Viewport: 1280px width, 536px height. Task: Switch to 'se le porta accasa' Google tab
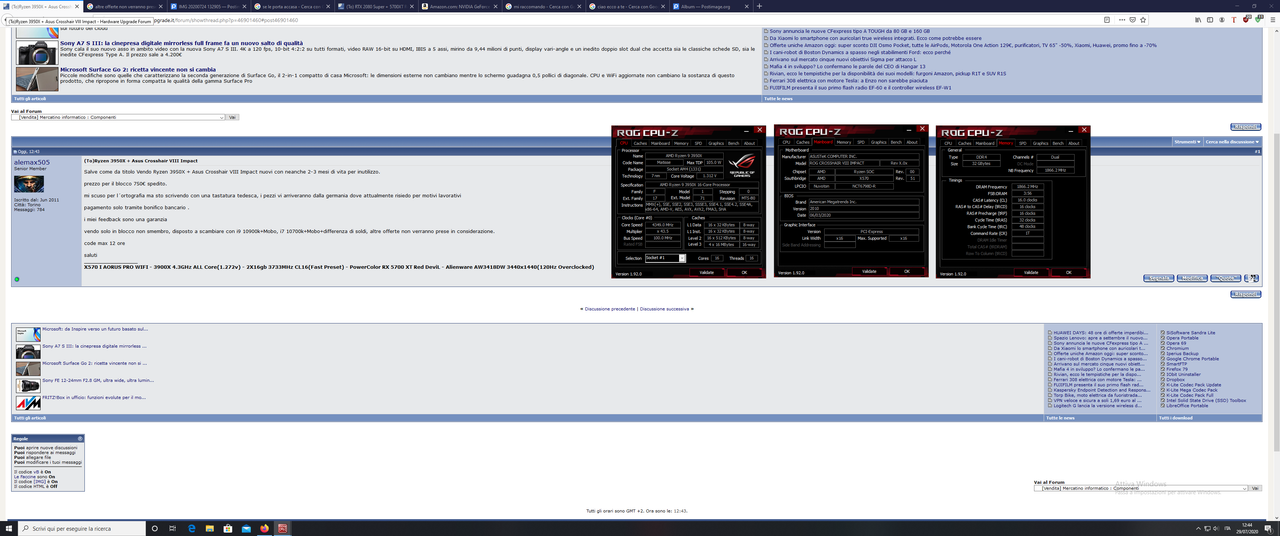(290, 7)
